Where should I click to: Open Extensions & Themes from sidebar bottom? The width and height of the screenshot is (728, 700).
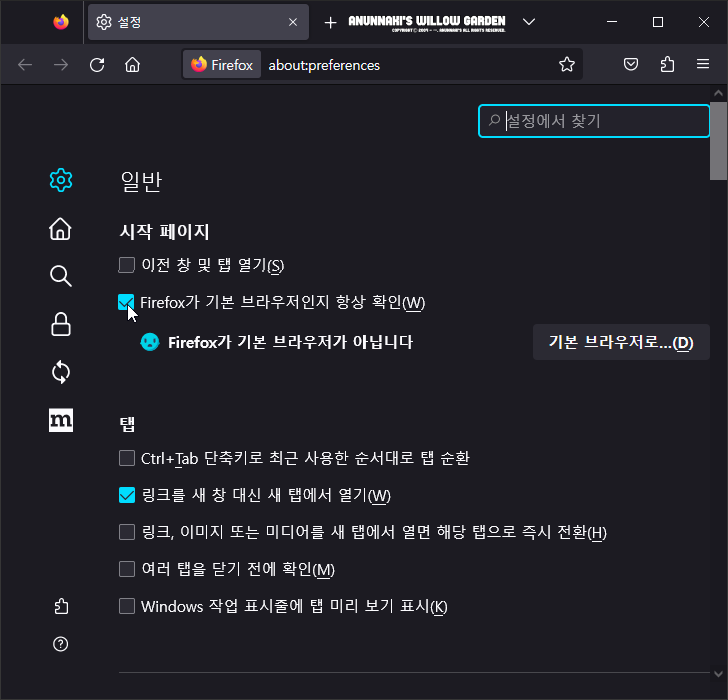(x=61, y=606)
